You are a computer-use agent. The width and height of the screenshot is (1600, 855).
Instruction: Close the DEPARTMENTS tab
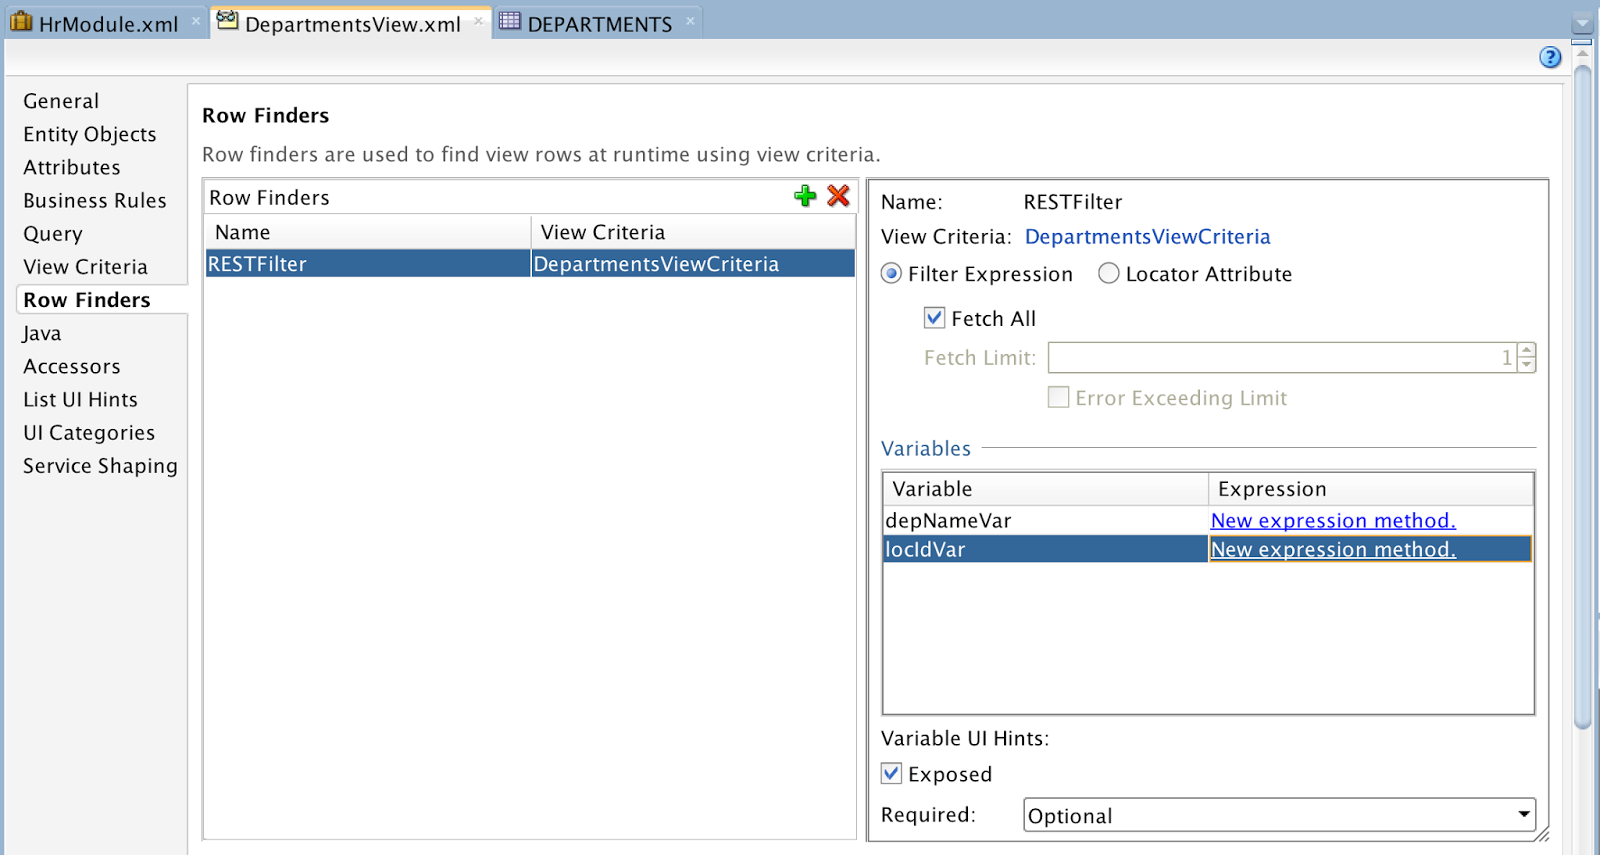tap(690, 21)
